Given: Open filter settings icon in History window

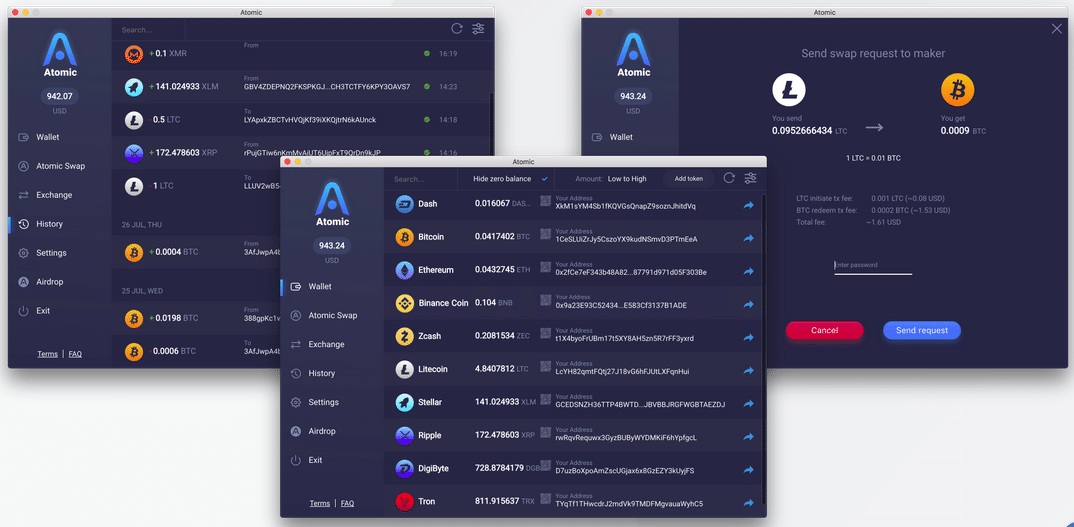Looking at the screenshot, I should [478, 29].
